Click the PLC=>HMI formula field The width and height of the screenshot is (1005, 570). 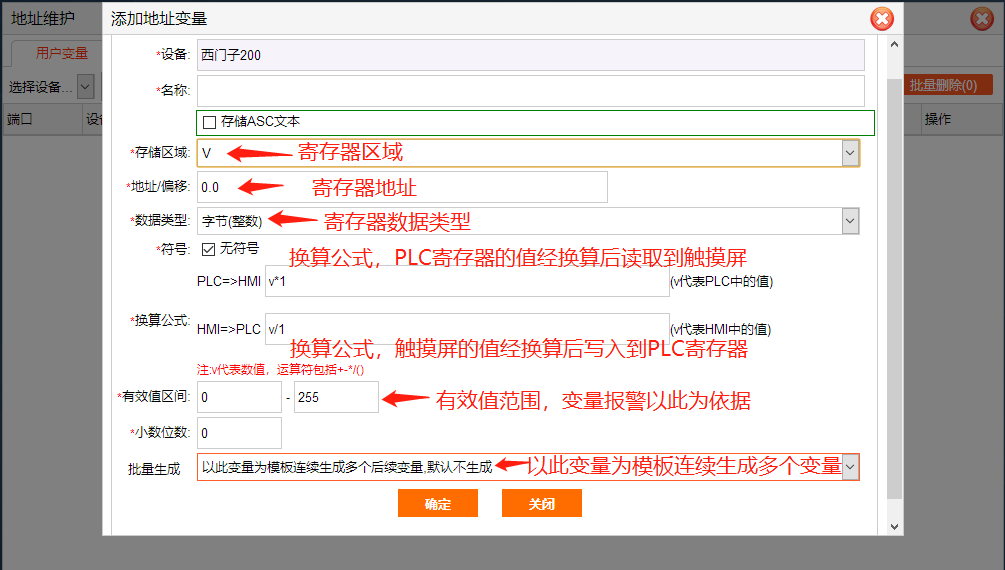pyautogui.click(x=467, y=282)
